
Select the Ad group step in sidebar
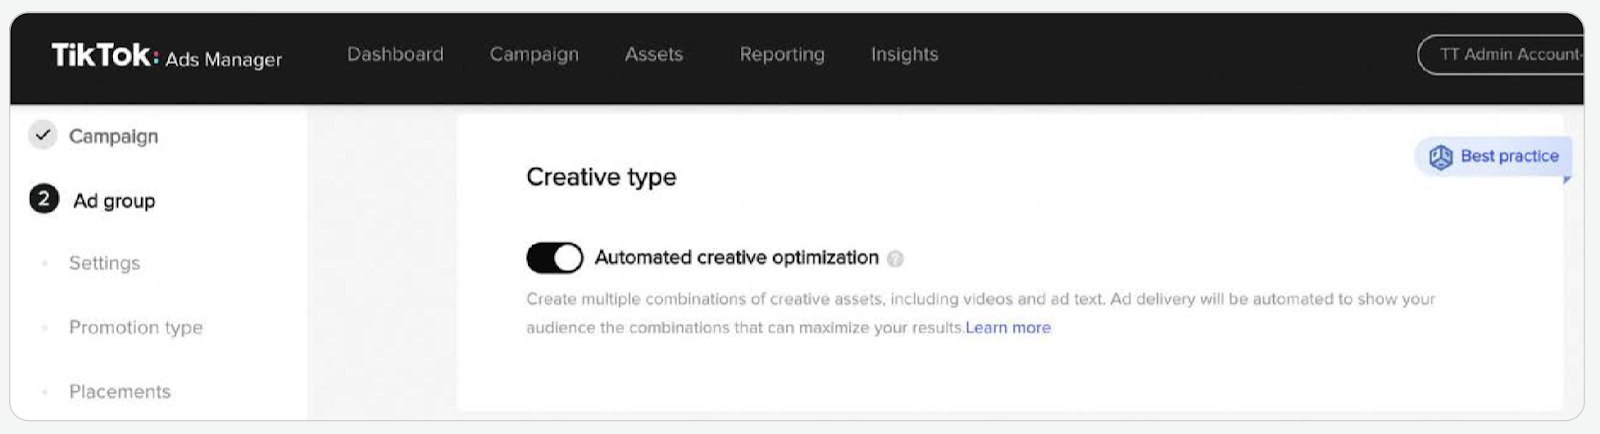114,200
